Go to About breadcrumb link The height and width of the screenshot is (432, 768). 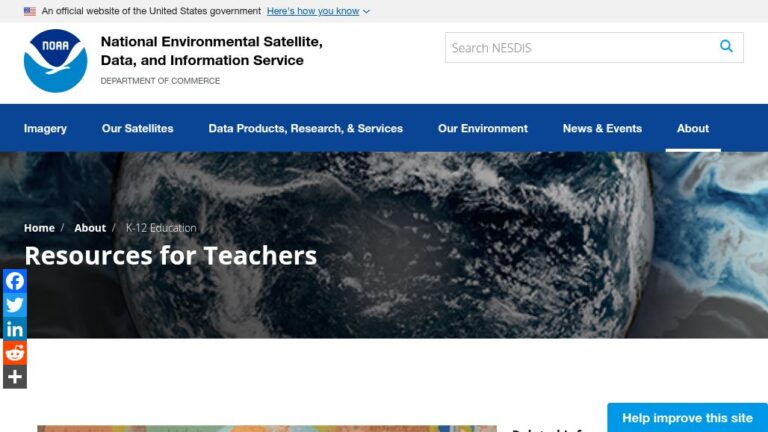(x=90, y=228)
